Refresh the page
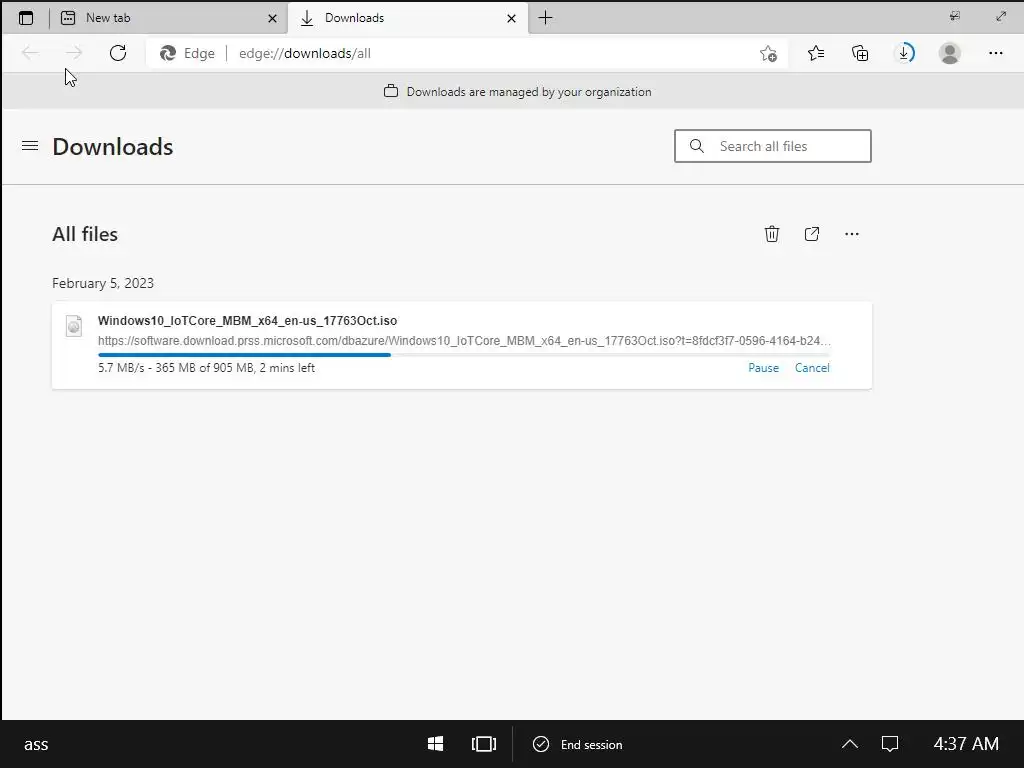 pyautogui.click(x=118, y=53)
